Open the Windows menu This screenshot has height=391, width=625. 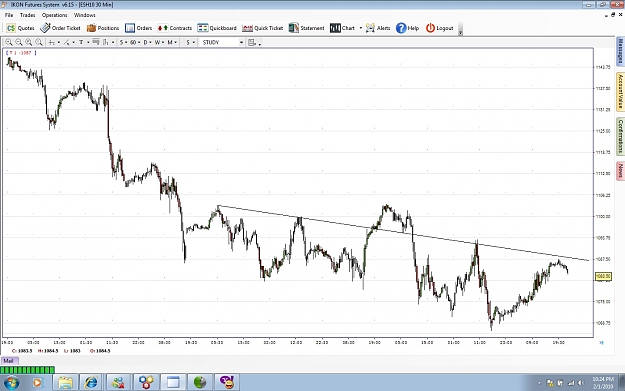pyautogui.click(x=85, y=15)
